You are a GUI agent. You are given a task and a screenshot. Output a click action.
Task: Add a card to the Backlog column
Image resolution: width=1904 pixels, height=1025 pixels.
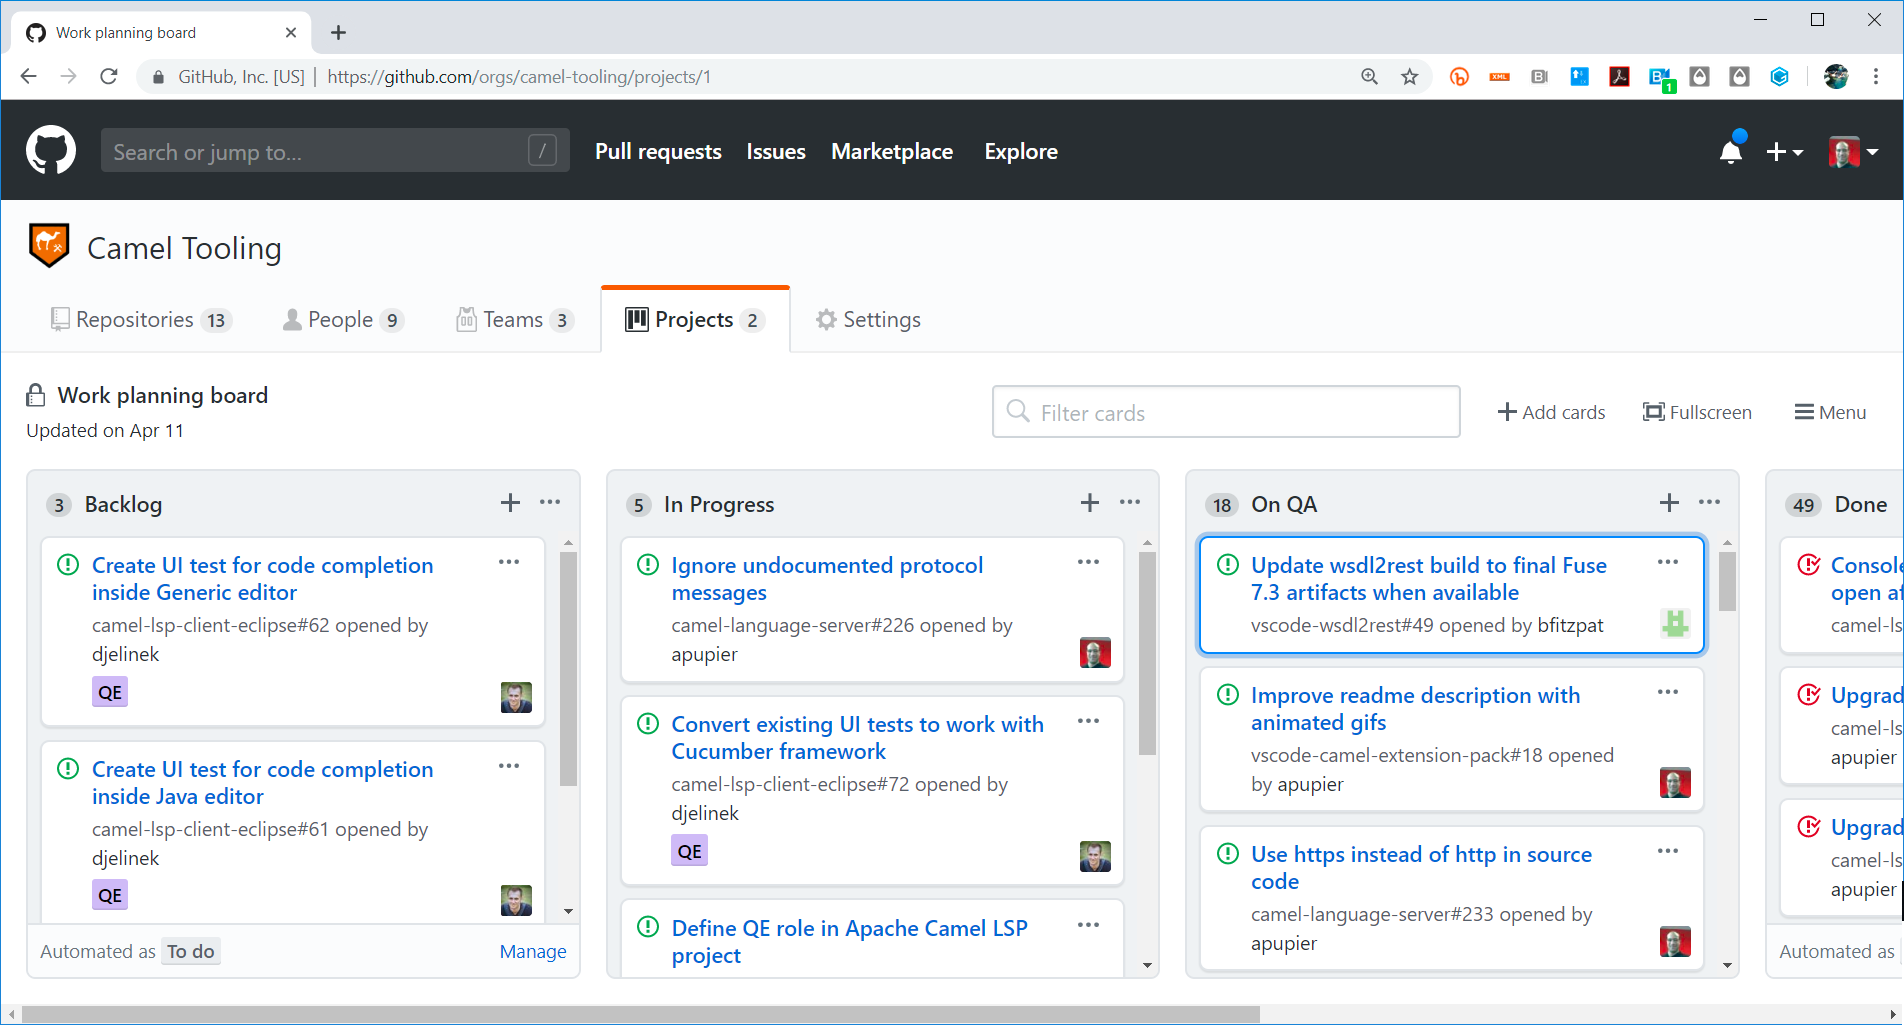point(510,503)
